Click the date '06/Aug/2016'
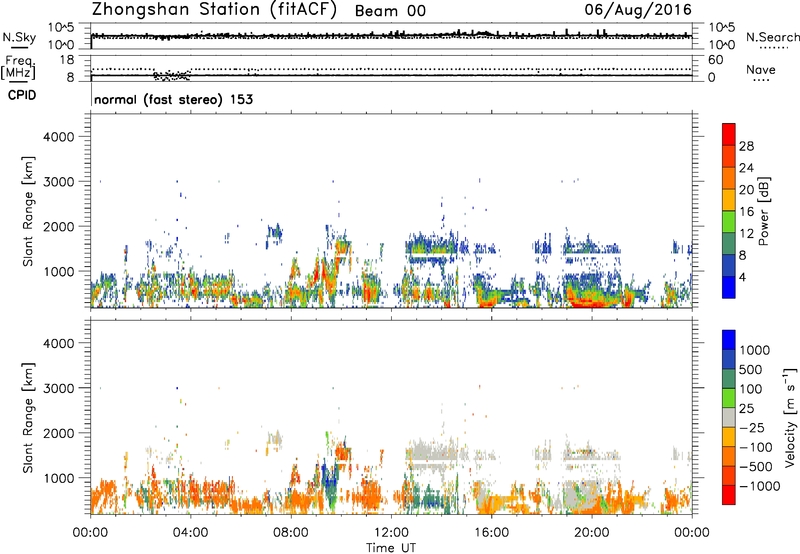800x554 pixels. coord(638,10)
